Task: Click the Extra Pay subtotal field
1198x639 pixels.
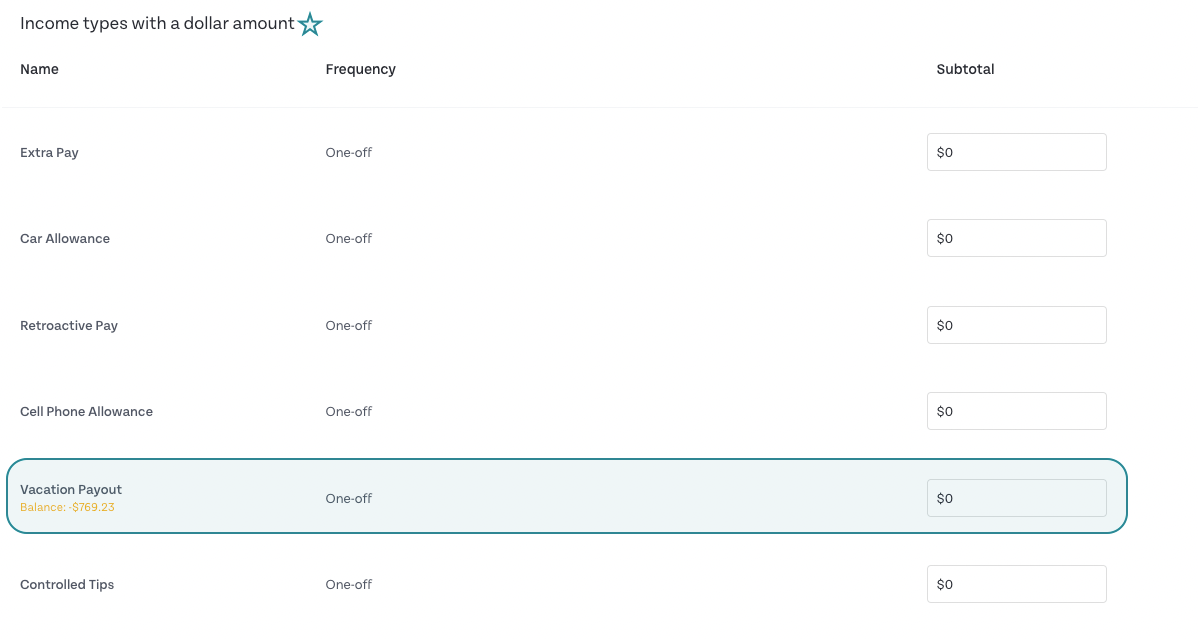Action: (x=1016, y=152)
